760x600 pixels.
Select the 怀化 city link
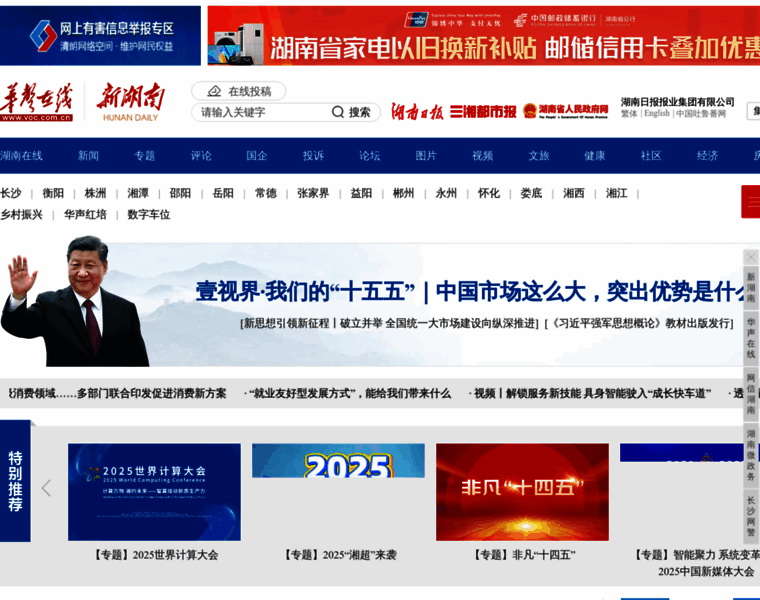tap(489, 193)
